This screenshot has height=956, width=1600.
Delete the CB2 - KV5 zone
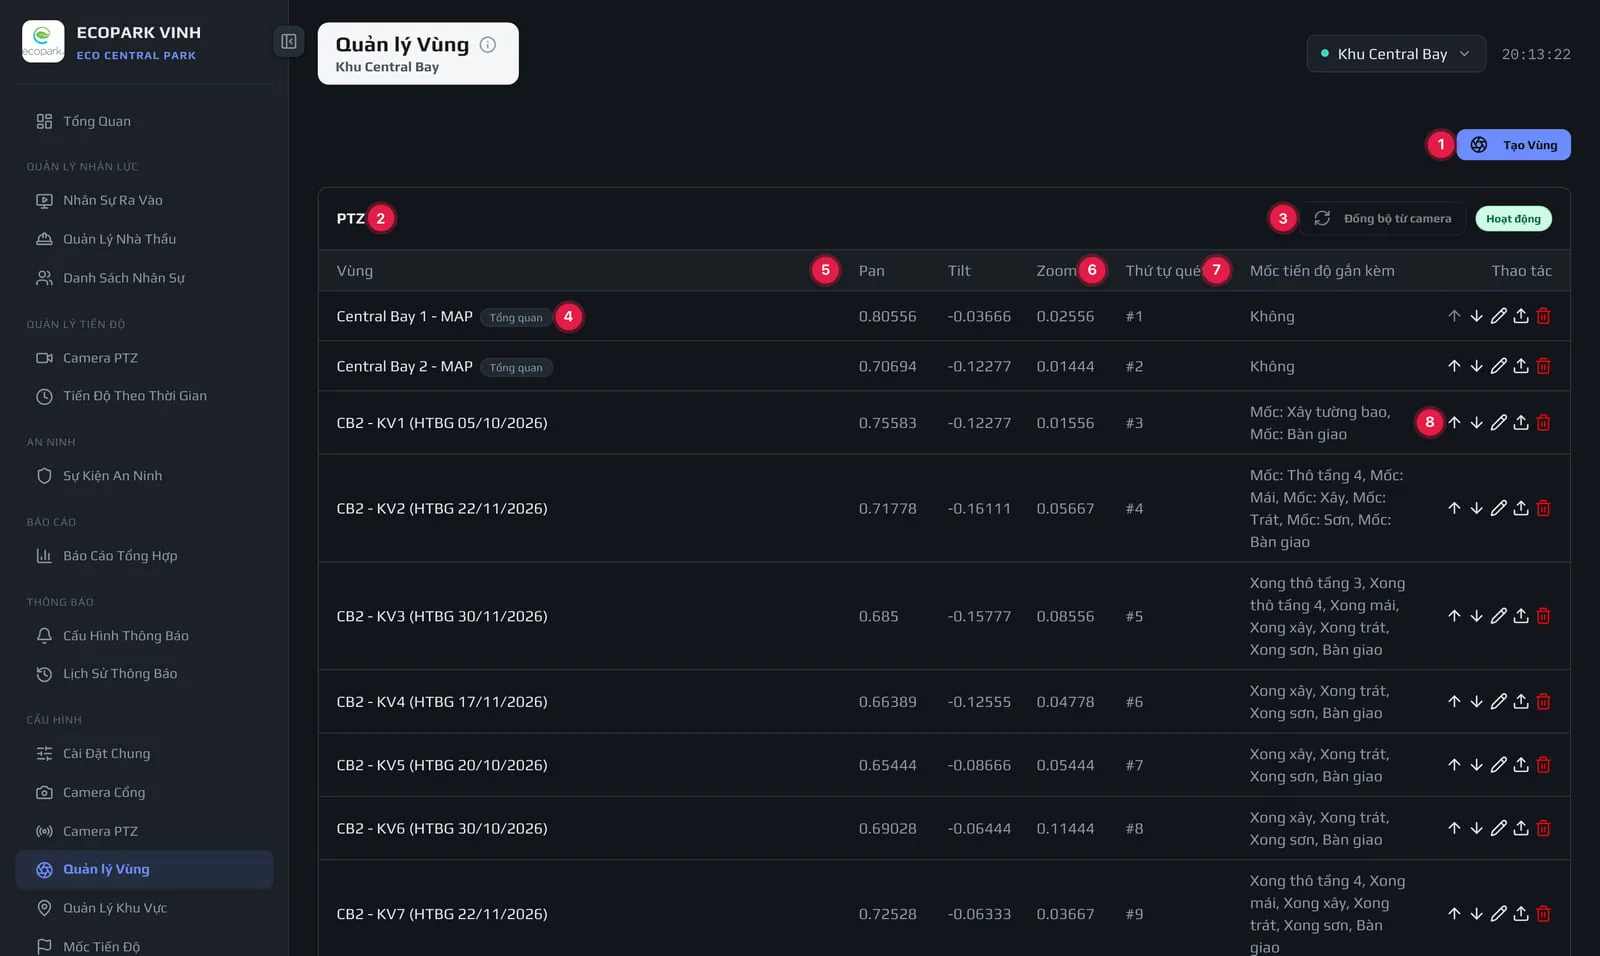coord(1543,765)
